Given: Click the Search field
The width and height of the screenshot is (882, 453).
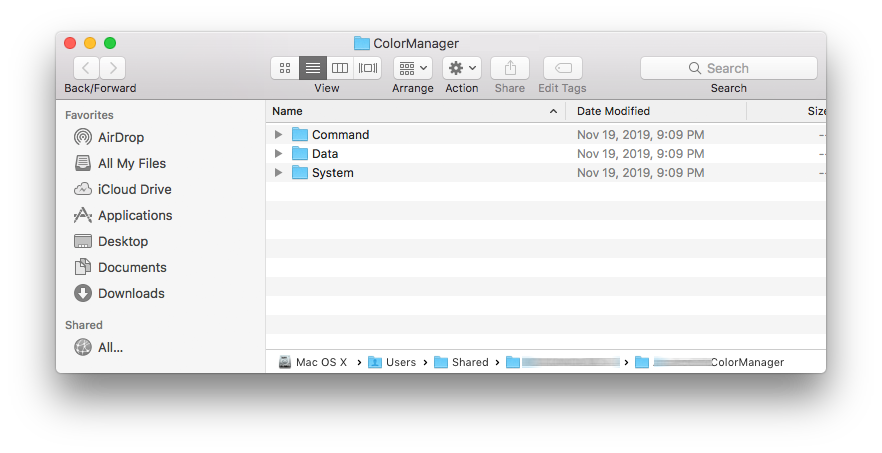Looking at the screenshot, I should [728, 68].
